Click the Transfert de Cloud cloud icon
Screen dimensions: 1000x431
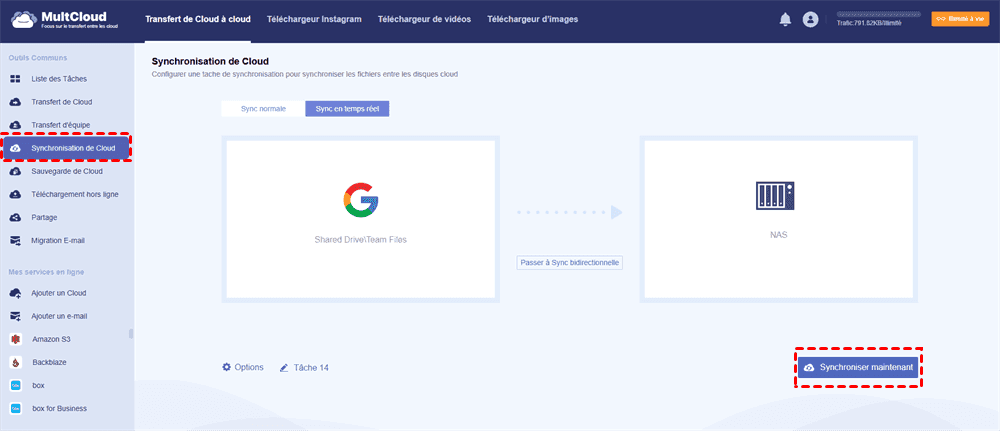[15, 102]
